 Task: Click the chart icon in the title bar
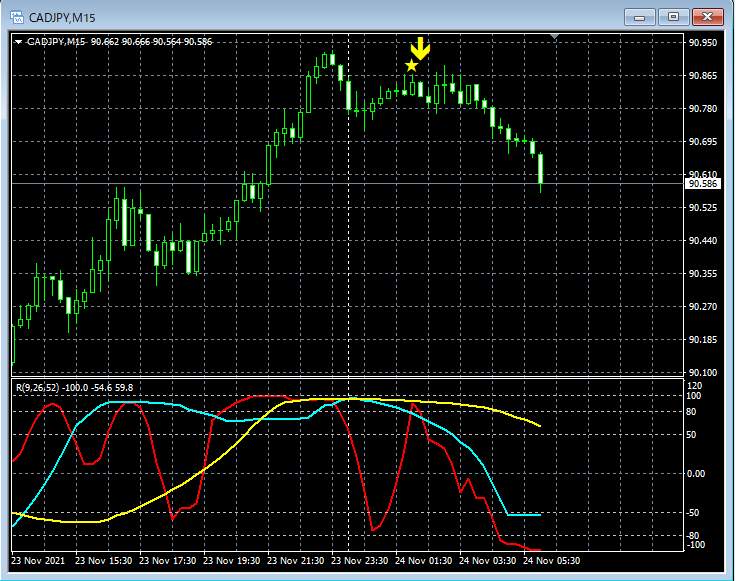[17, 17]
